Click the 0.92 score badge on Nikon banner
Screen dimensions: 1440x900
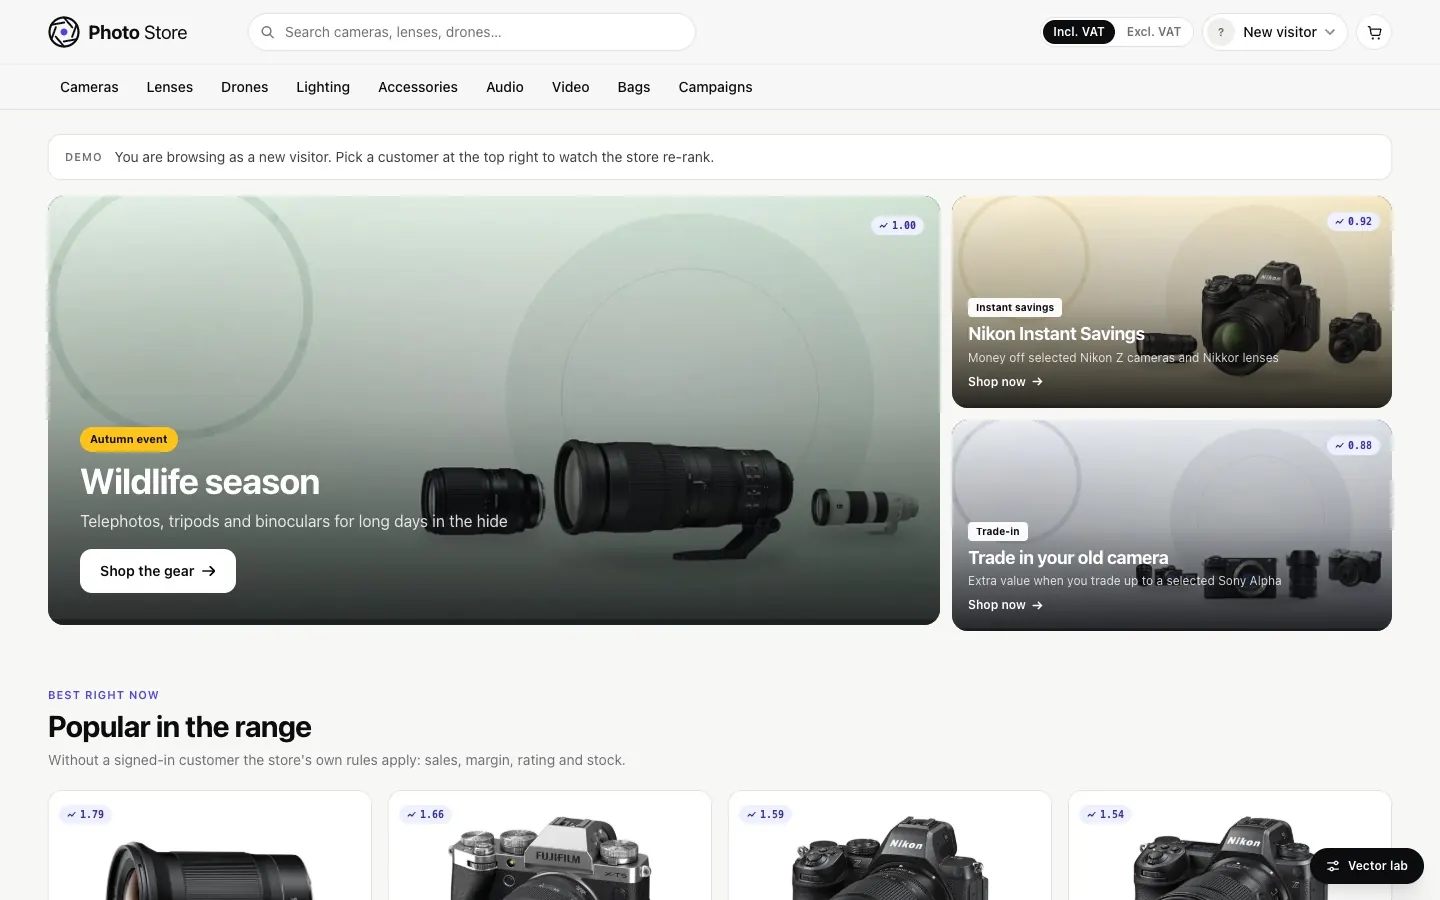(x=1353, y=222)
